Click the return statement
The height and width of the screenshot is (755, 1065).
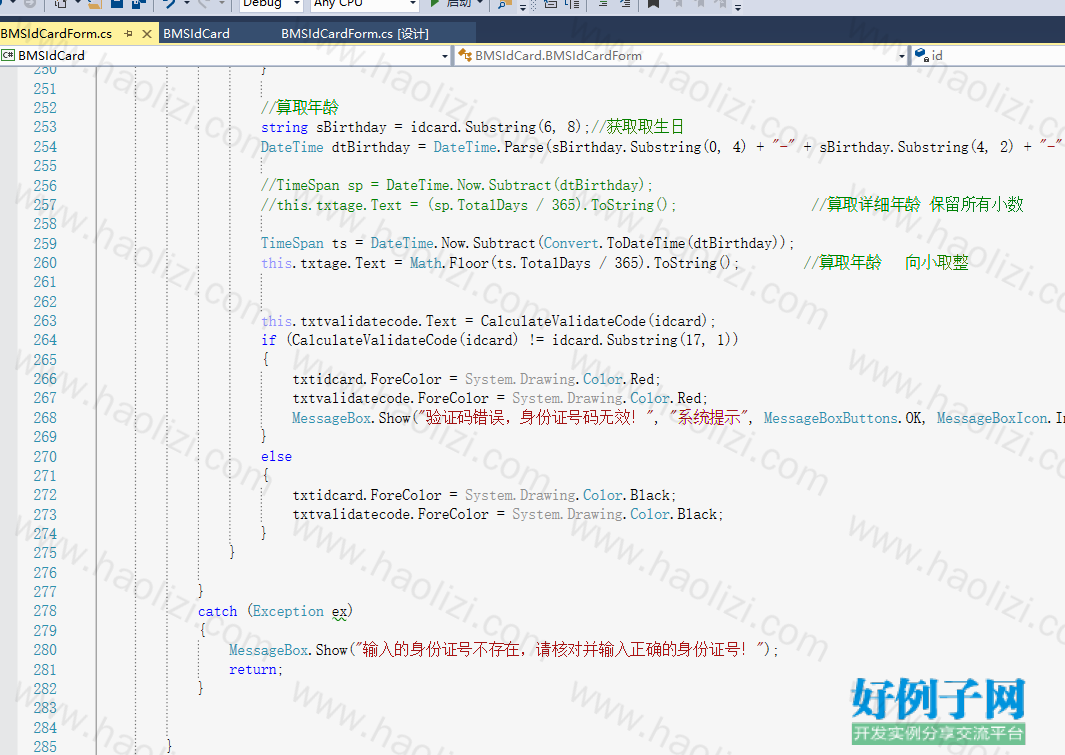point(255,670)
